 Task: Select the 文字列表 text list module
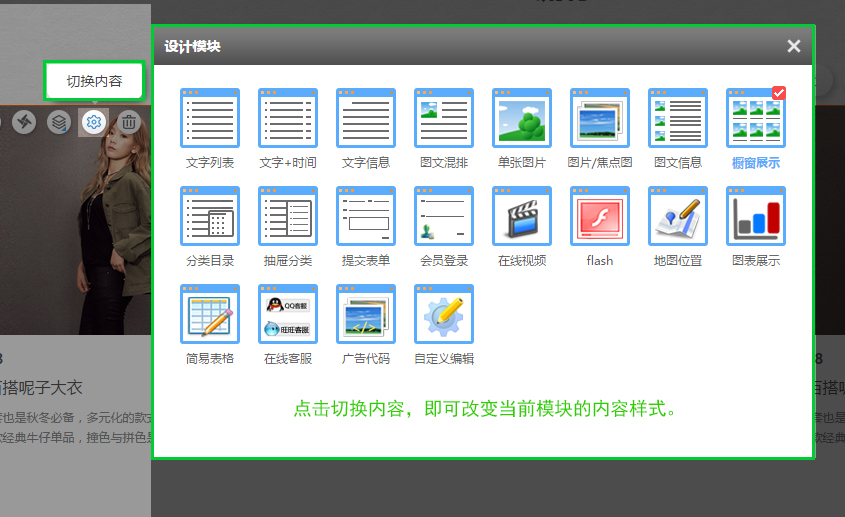(x=210, y=119)
